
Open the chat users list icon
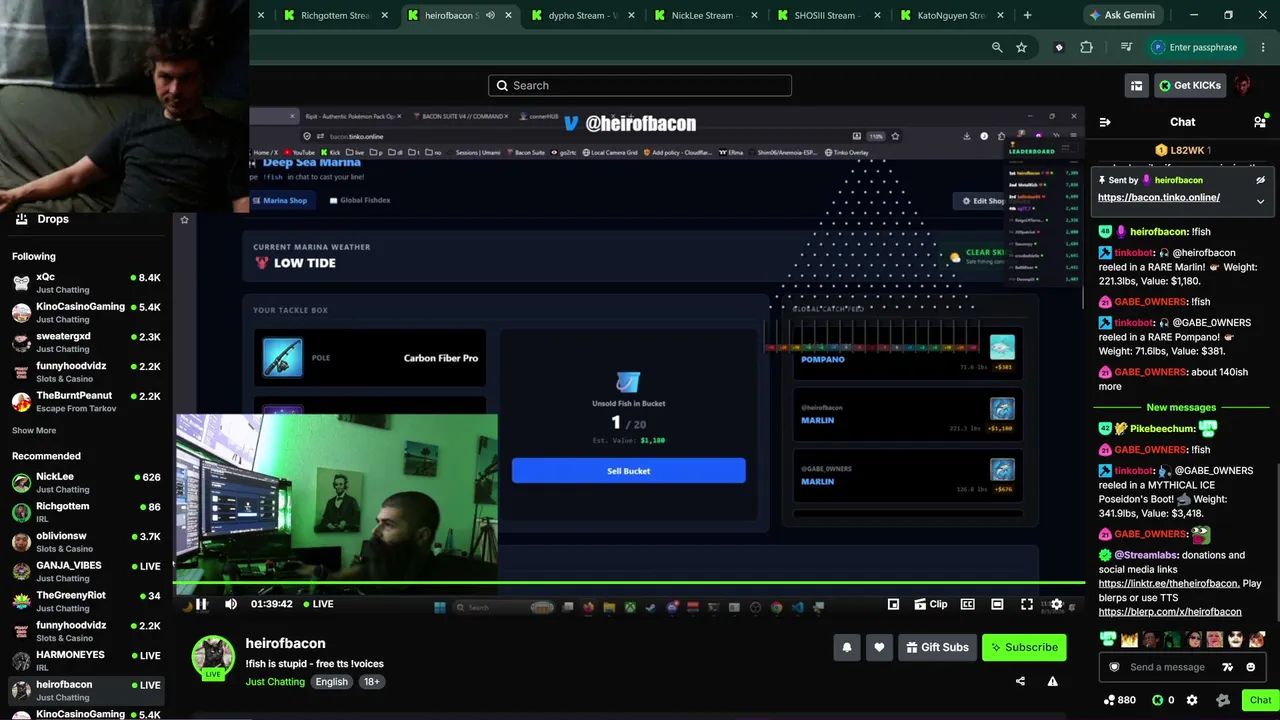pos(1259,122)
